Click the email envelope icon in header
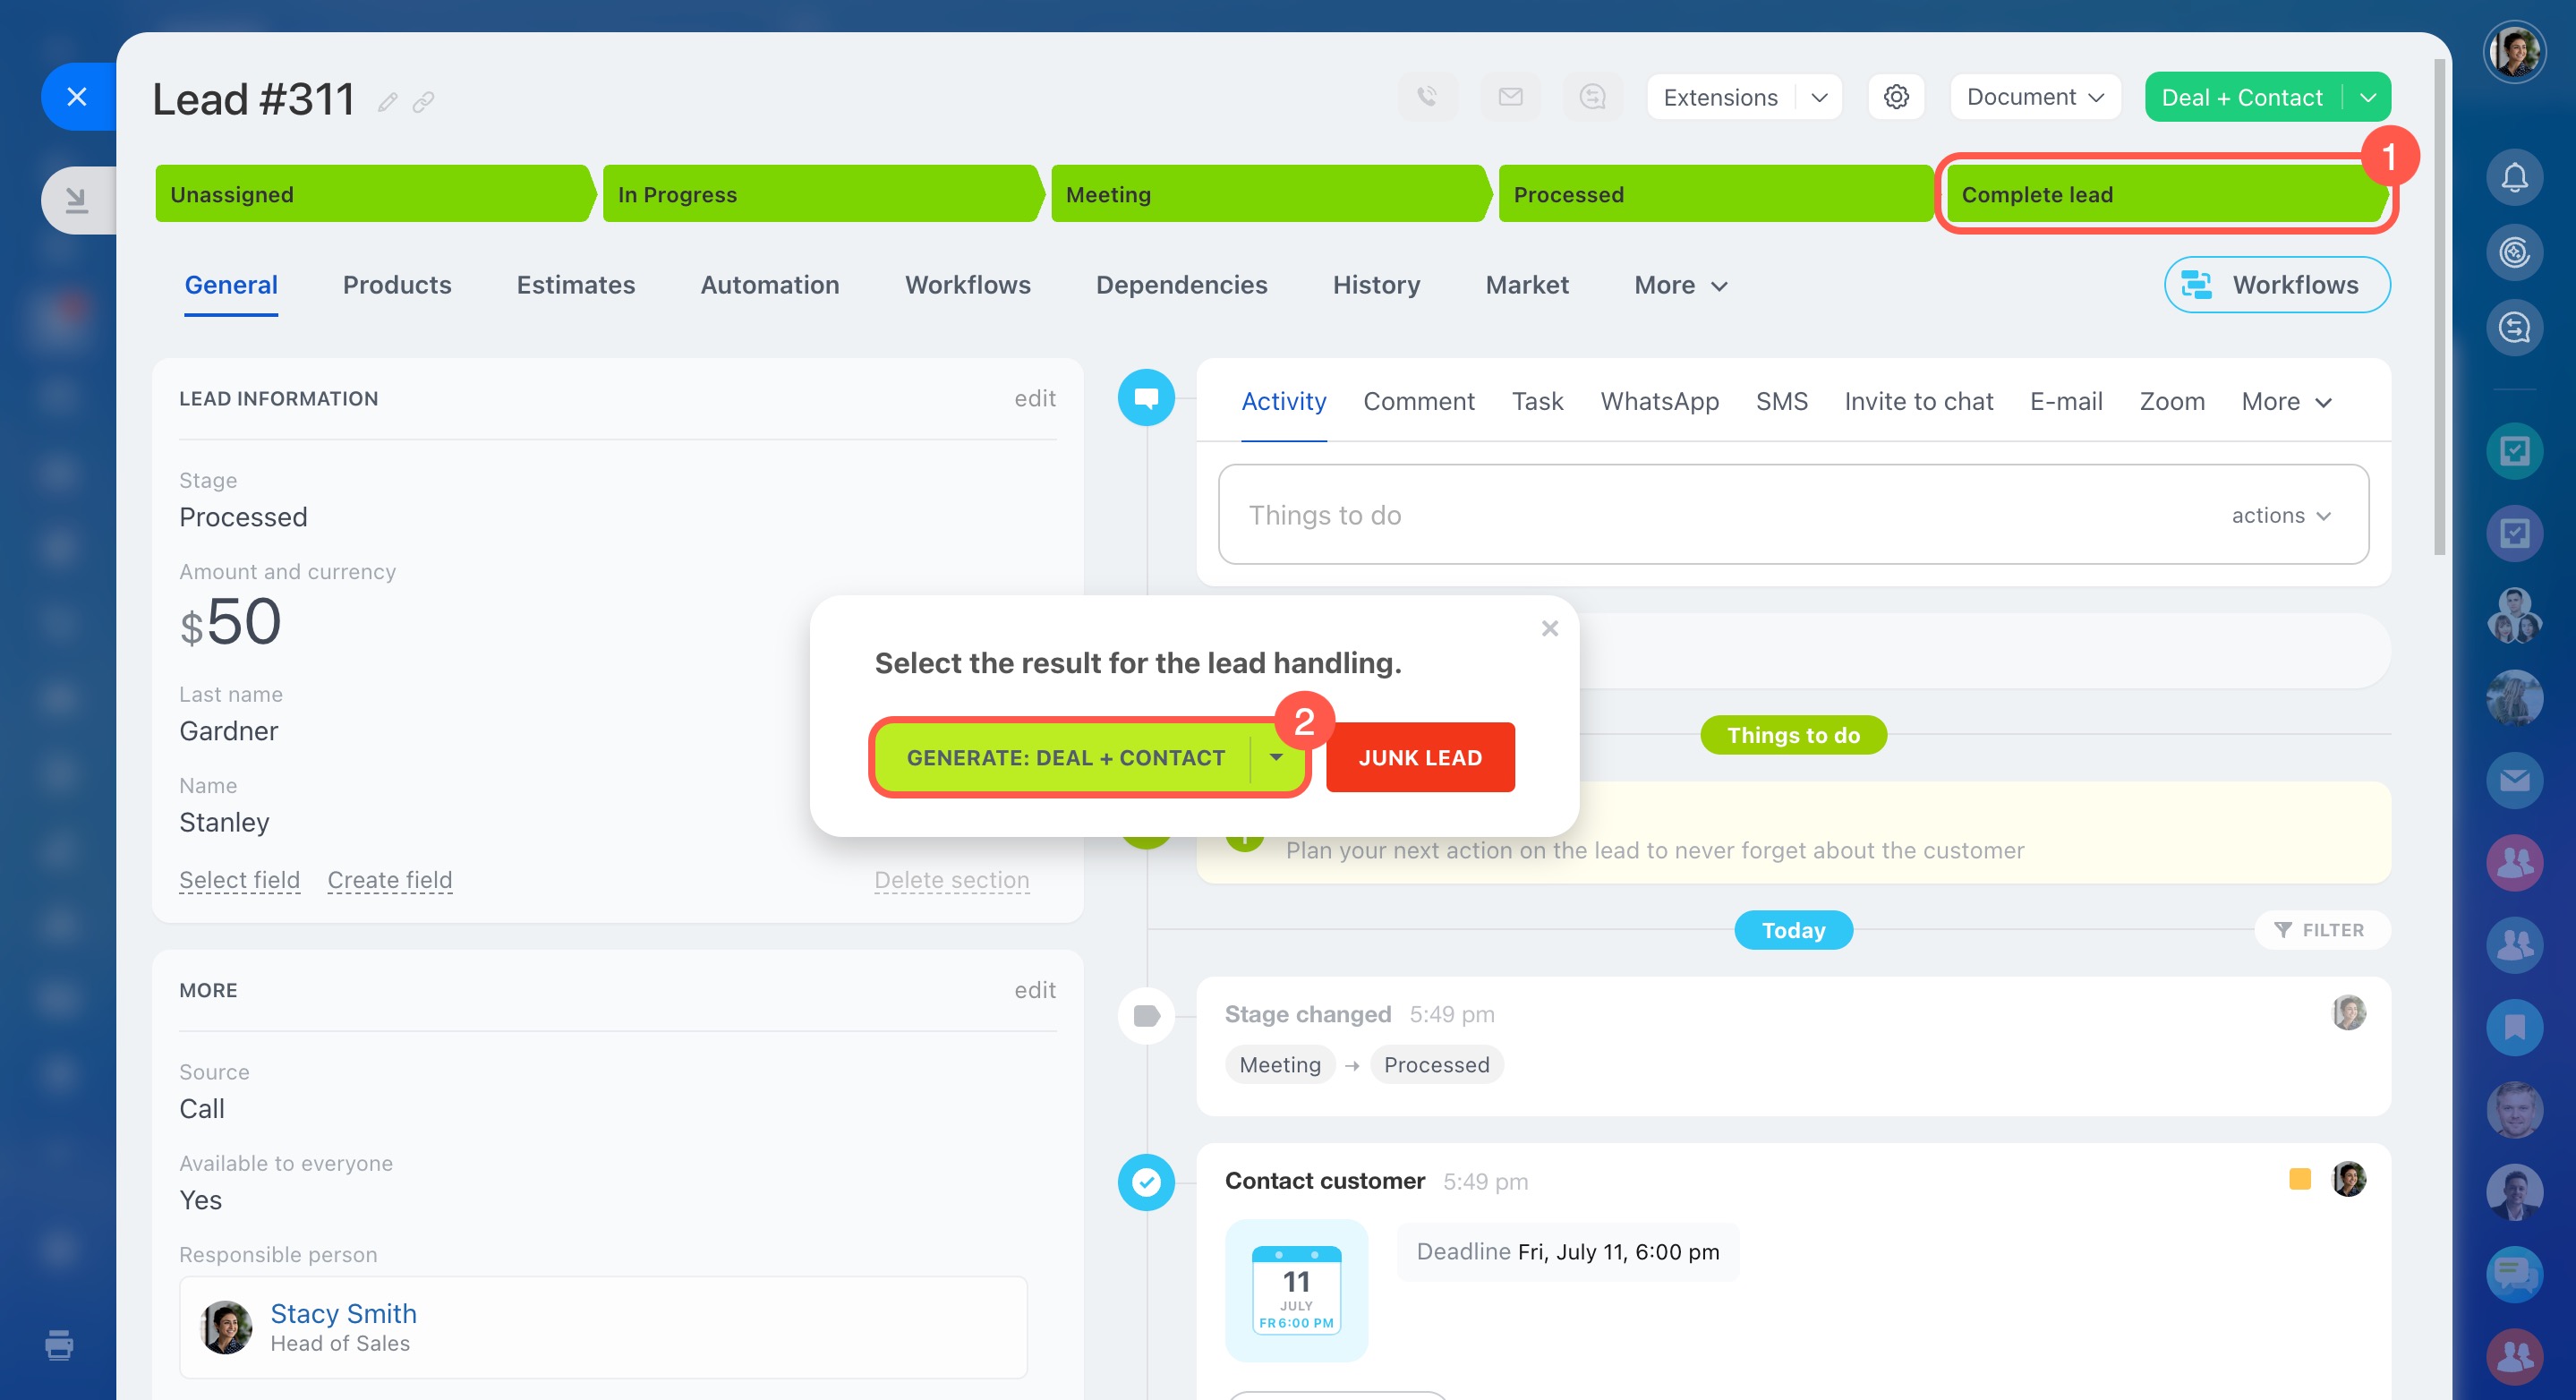Image resolution: width=2576 pixels, height=1400 pixels. coord(1510,97)
